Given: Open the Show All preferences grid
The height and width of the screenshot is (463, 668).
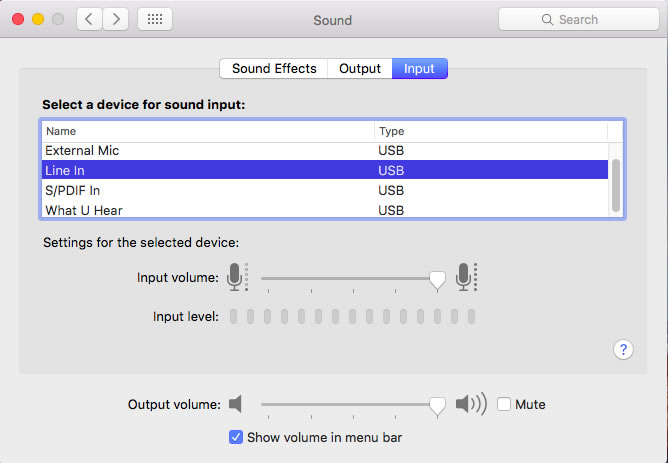Looking at the screenshot, I should tap(155, 19).
